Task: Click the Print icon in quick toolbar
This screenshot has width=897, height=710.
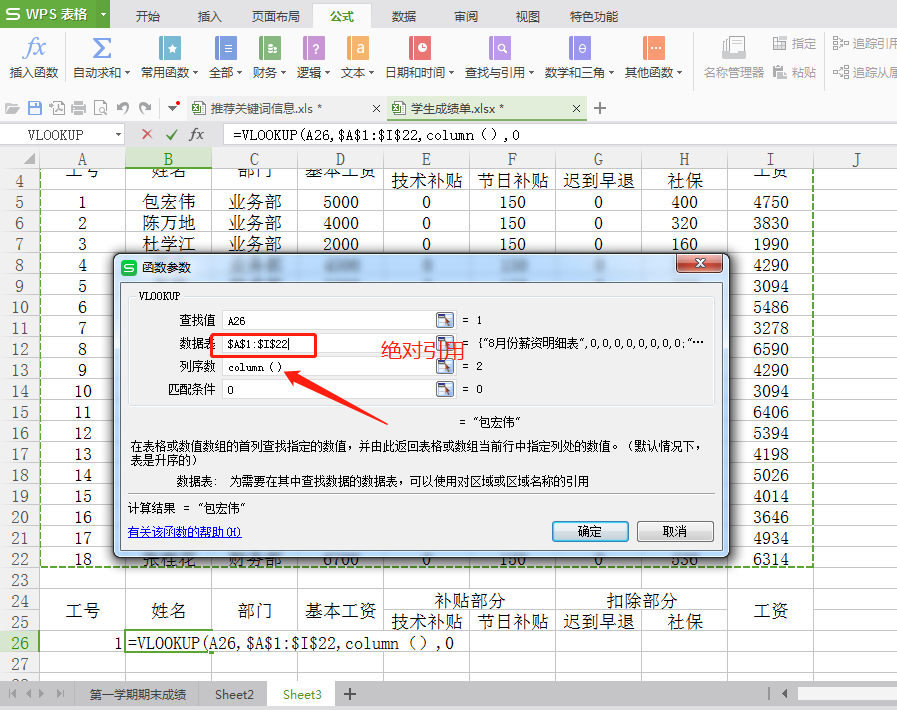Action: tap(79, 108)
